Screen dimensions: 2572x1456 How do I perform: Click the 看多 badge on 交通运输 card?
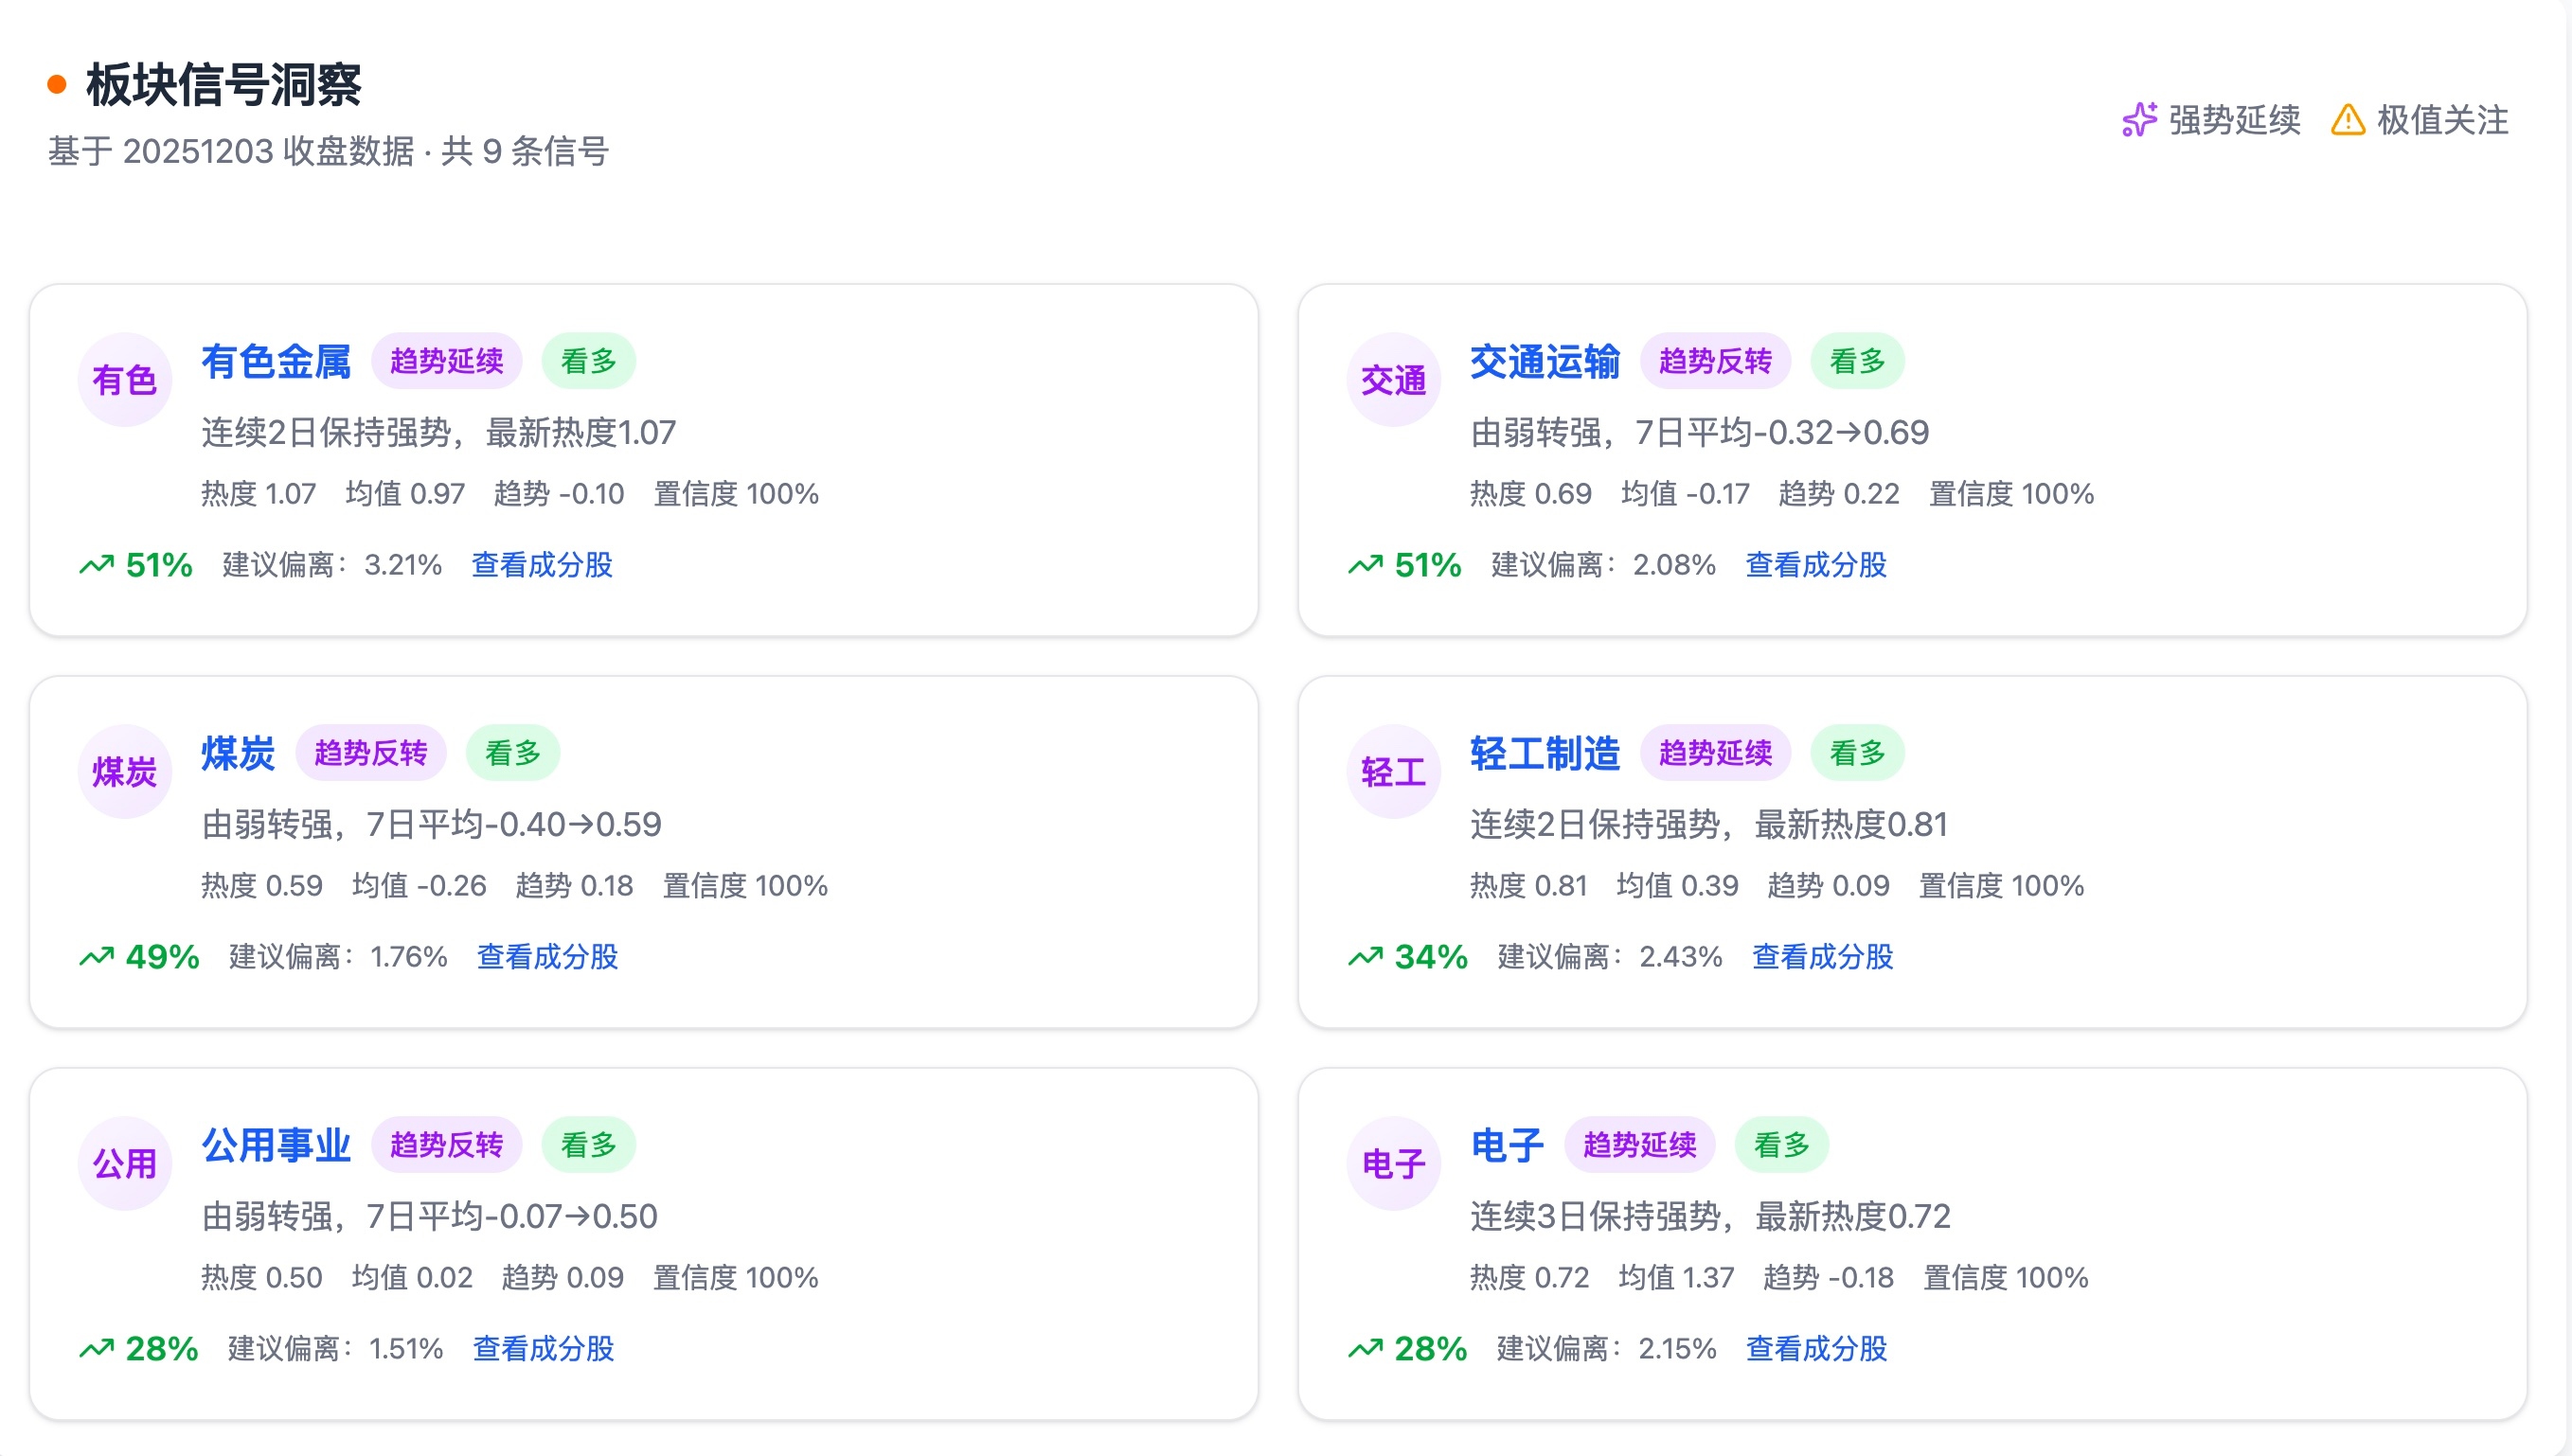(1856, 361)
